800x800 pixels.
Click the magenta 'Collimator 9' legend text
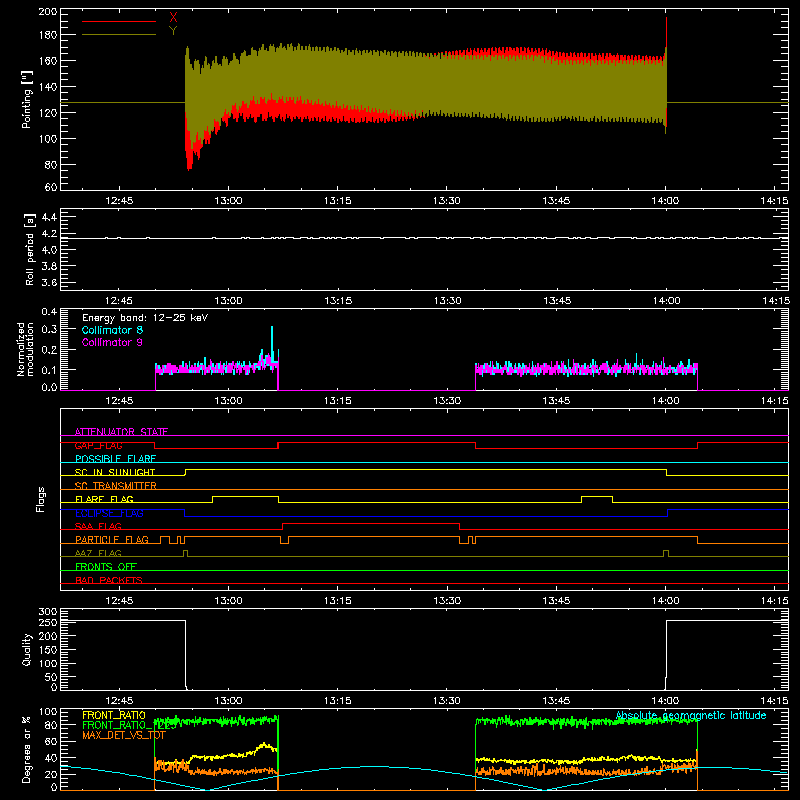point(112,342)
